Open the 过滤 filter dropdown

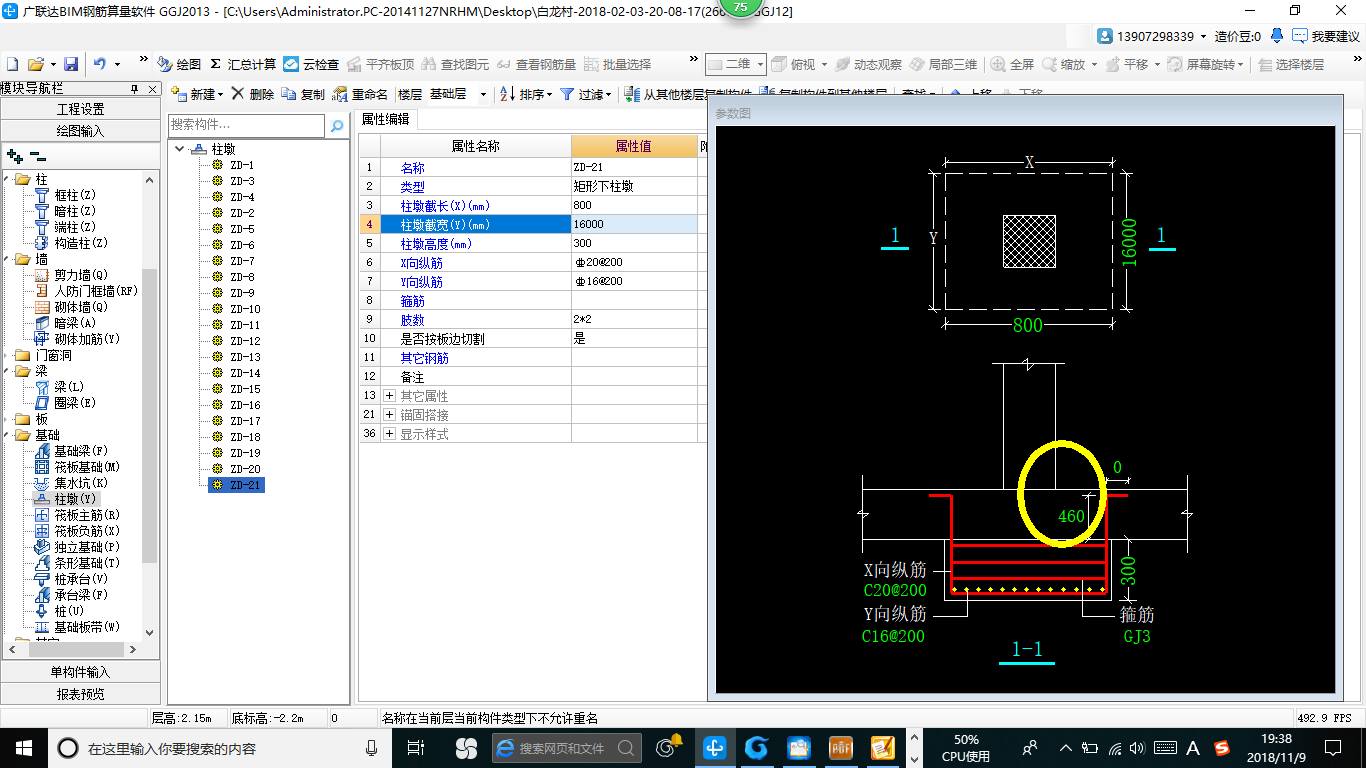pyautogui.click(x=585, y=94)
